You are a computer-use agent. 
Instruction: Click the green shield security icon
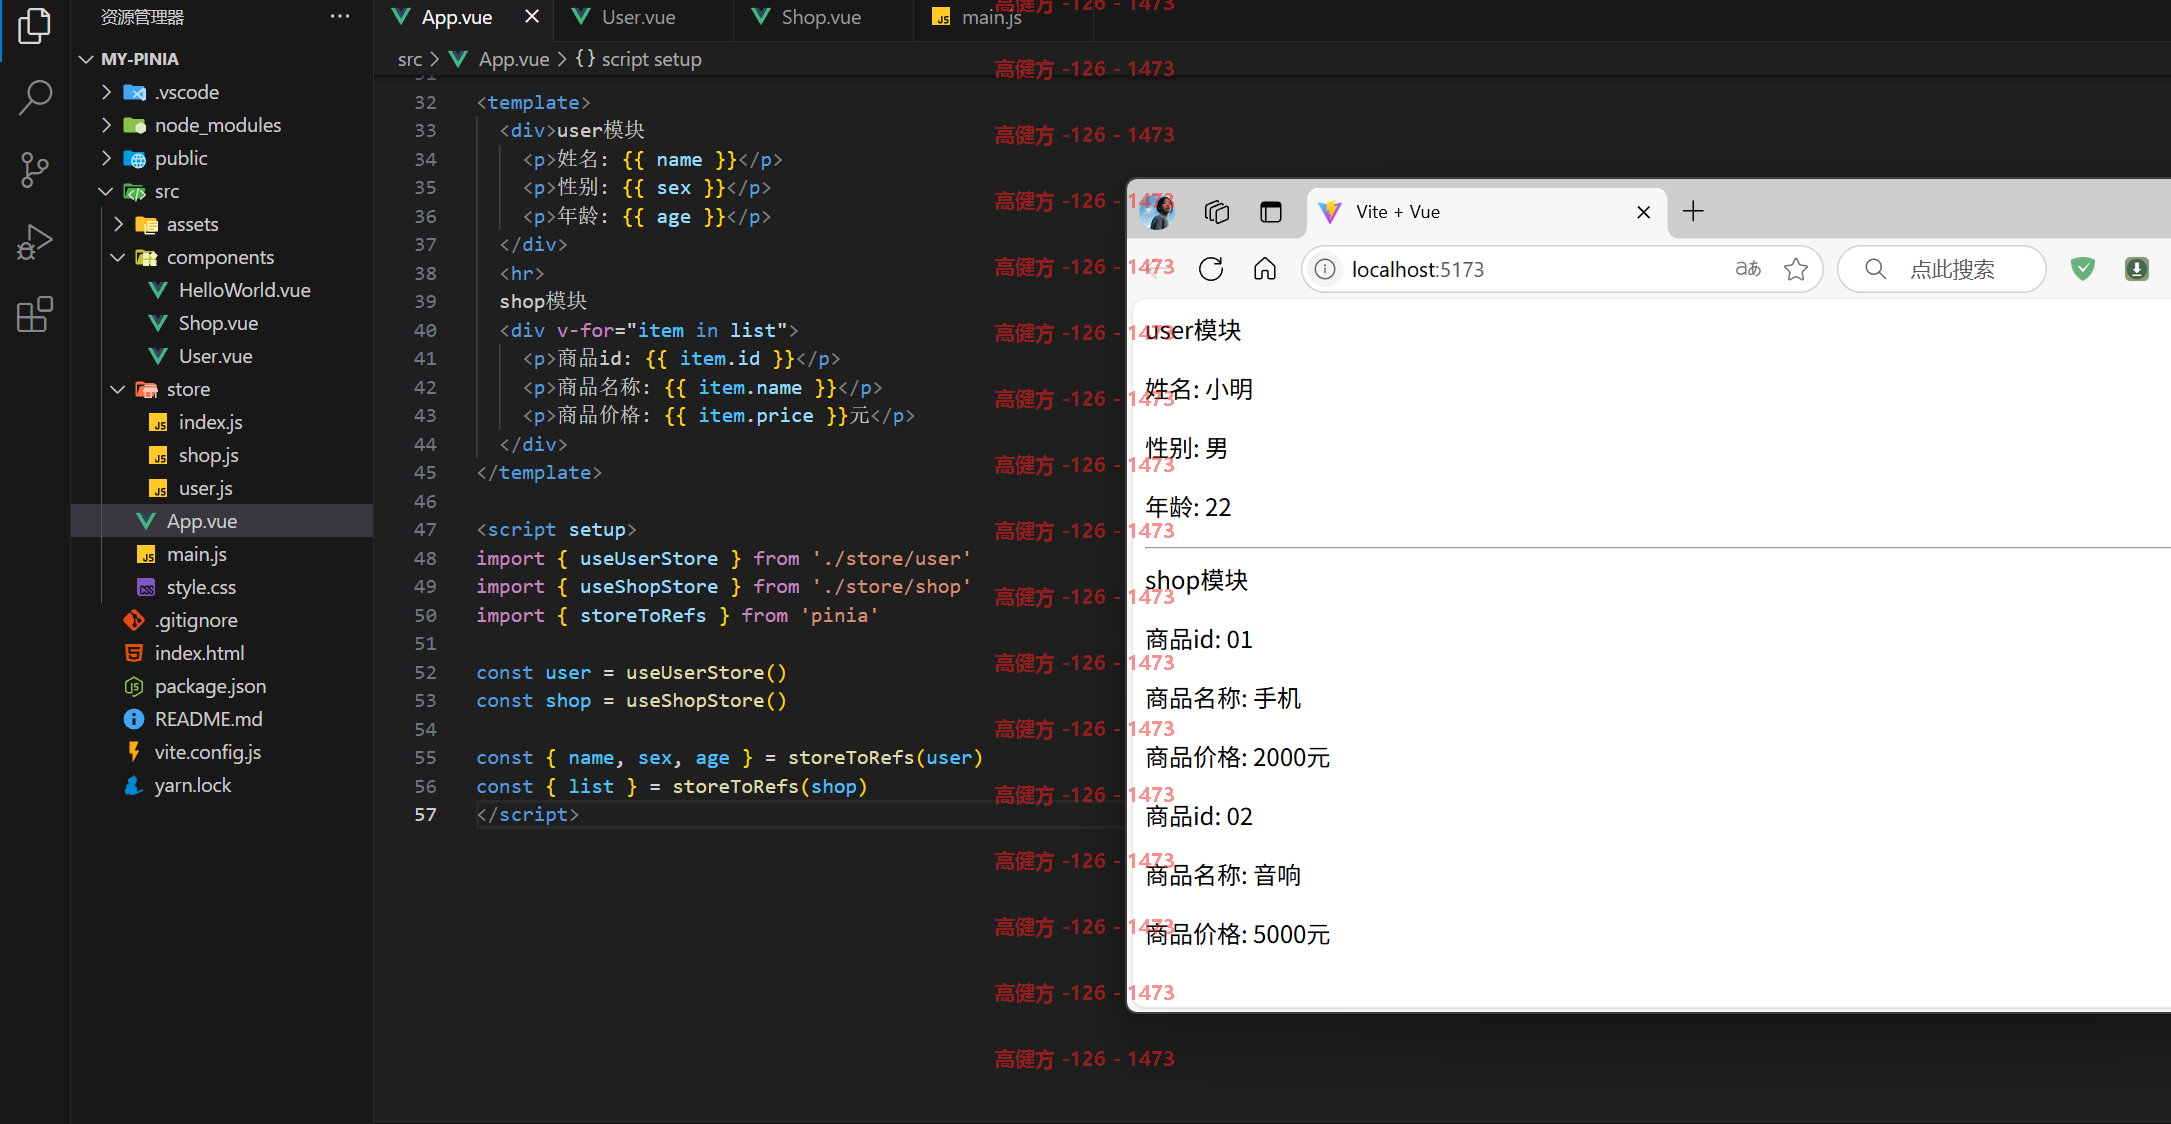2083,269
